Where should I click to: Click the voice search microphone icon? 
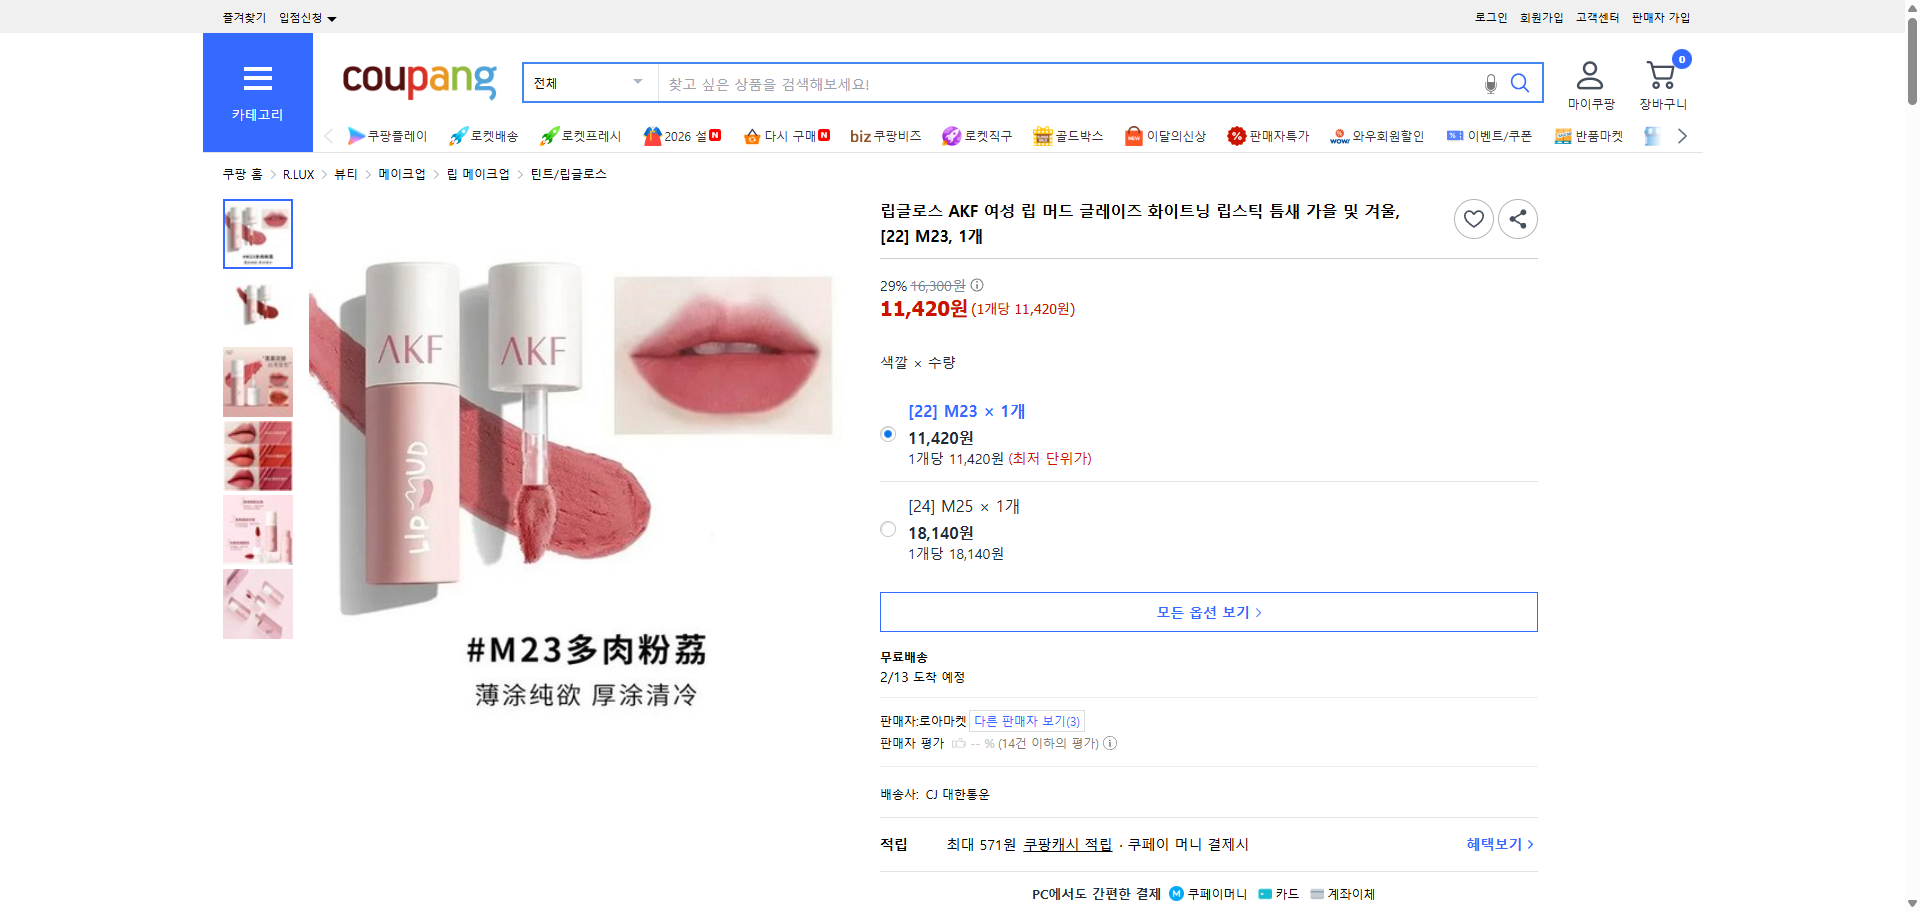click(x=1489, y=83)
